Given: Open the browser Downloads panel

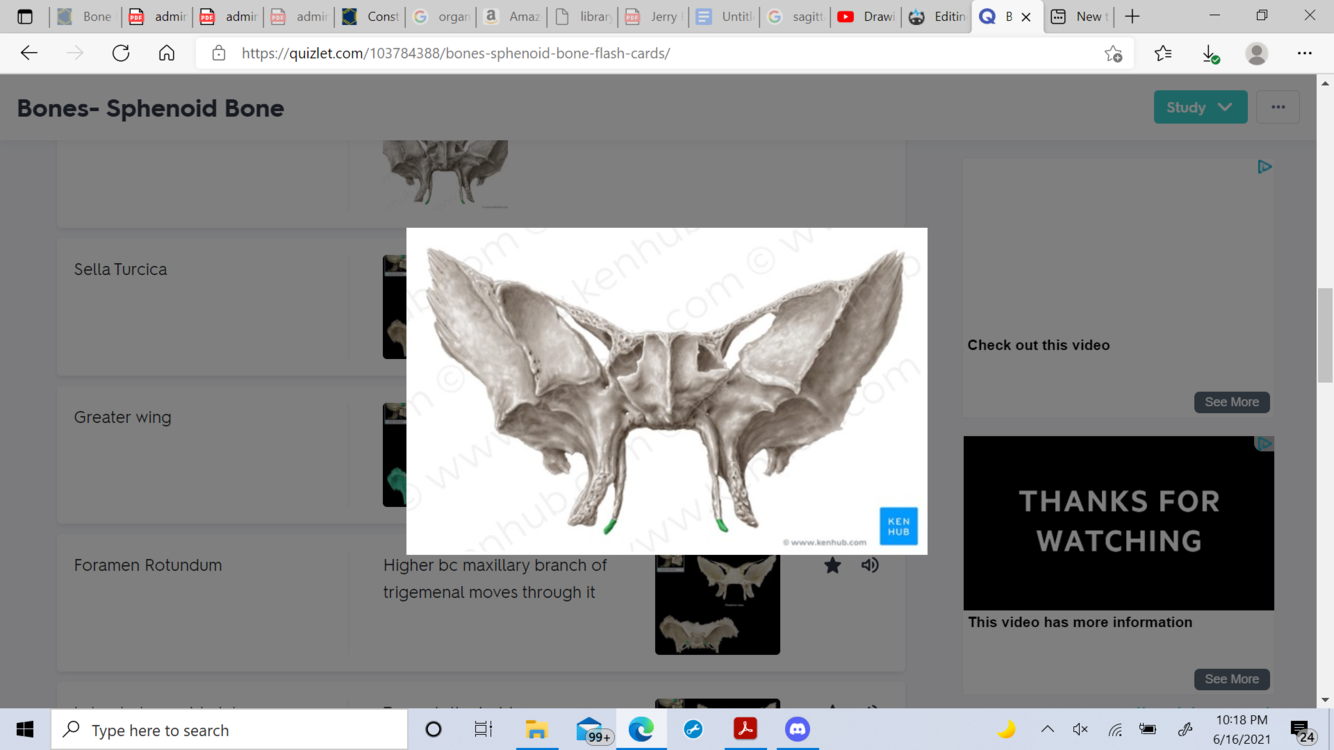Looking at the screenshot, I should click(1210, 53).
